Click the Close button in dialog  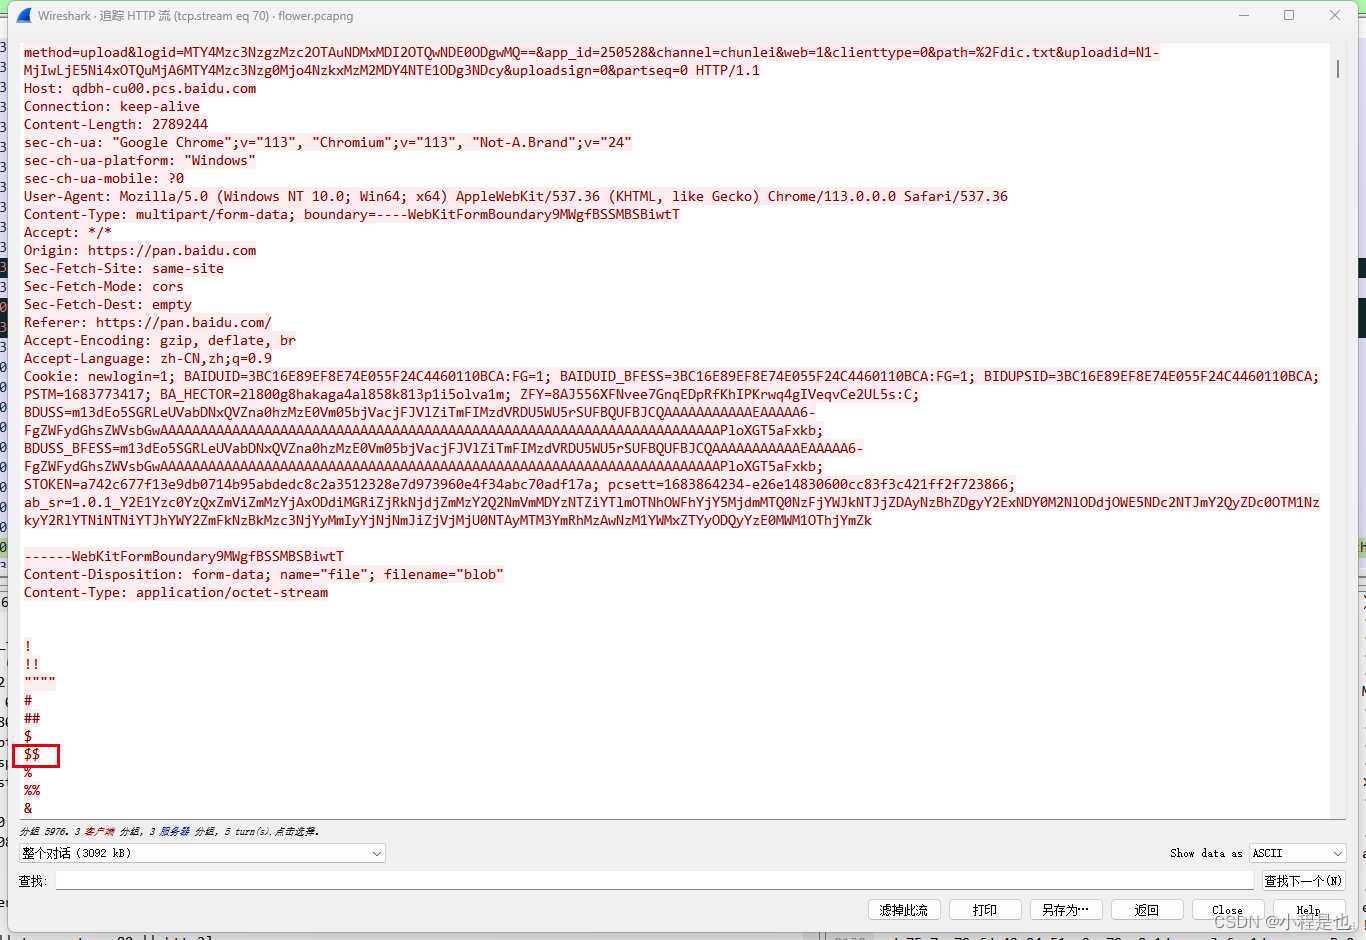click(x=1228, y=910)
